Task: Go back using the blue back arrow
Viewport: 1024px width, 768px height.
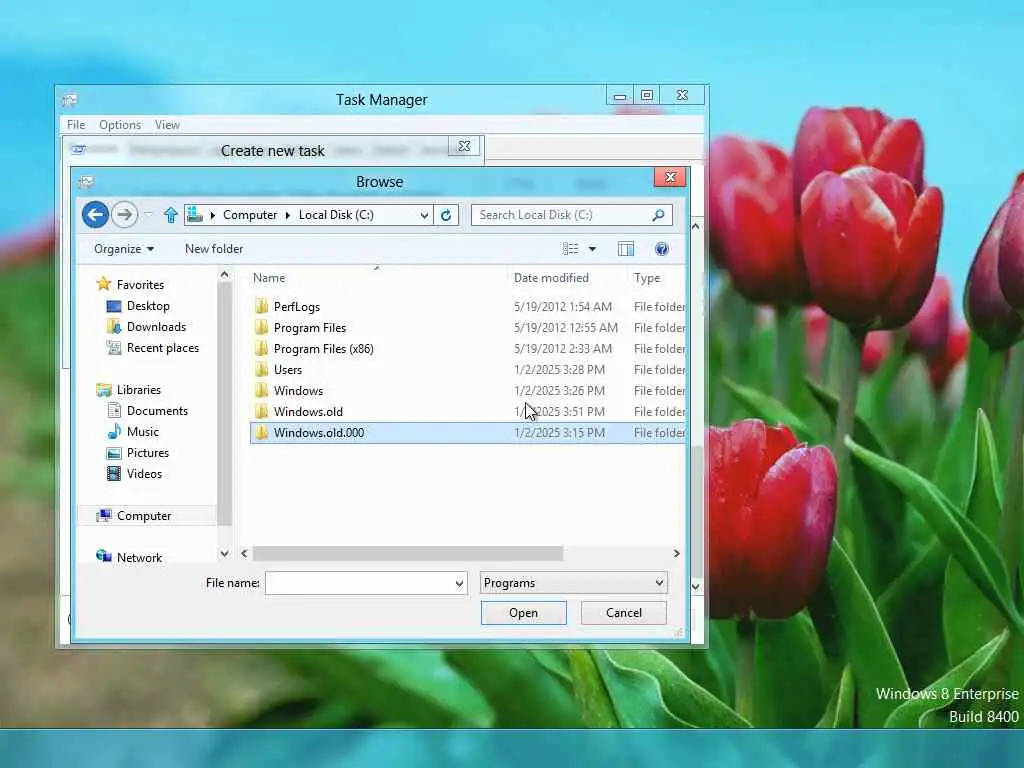Action: click(x=95, y=214)
